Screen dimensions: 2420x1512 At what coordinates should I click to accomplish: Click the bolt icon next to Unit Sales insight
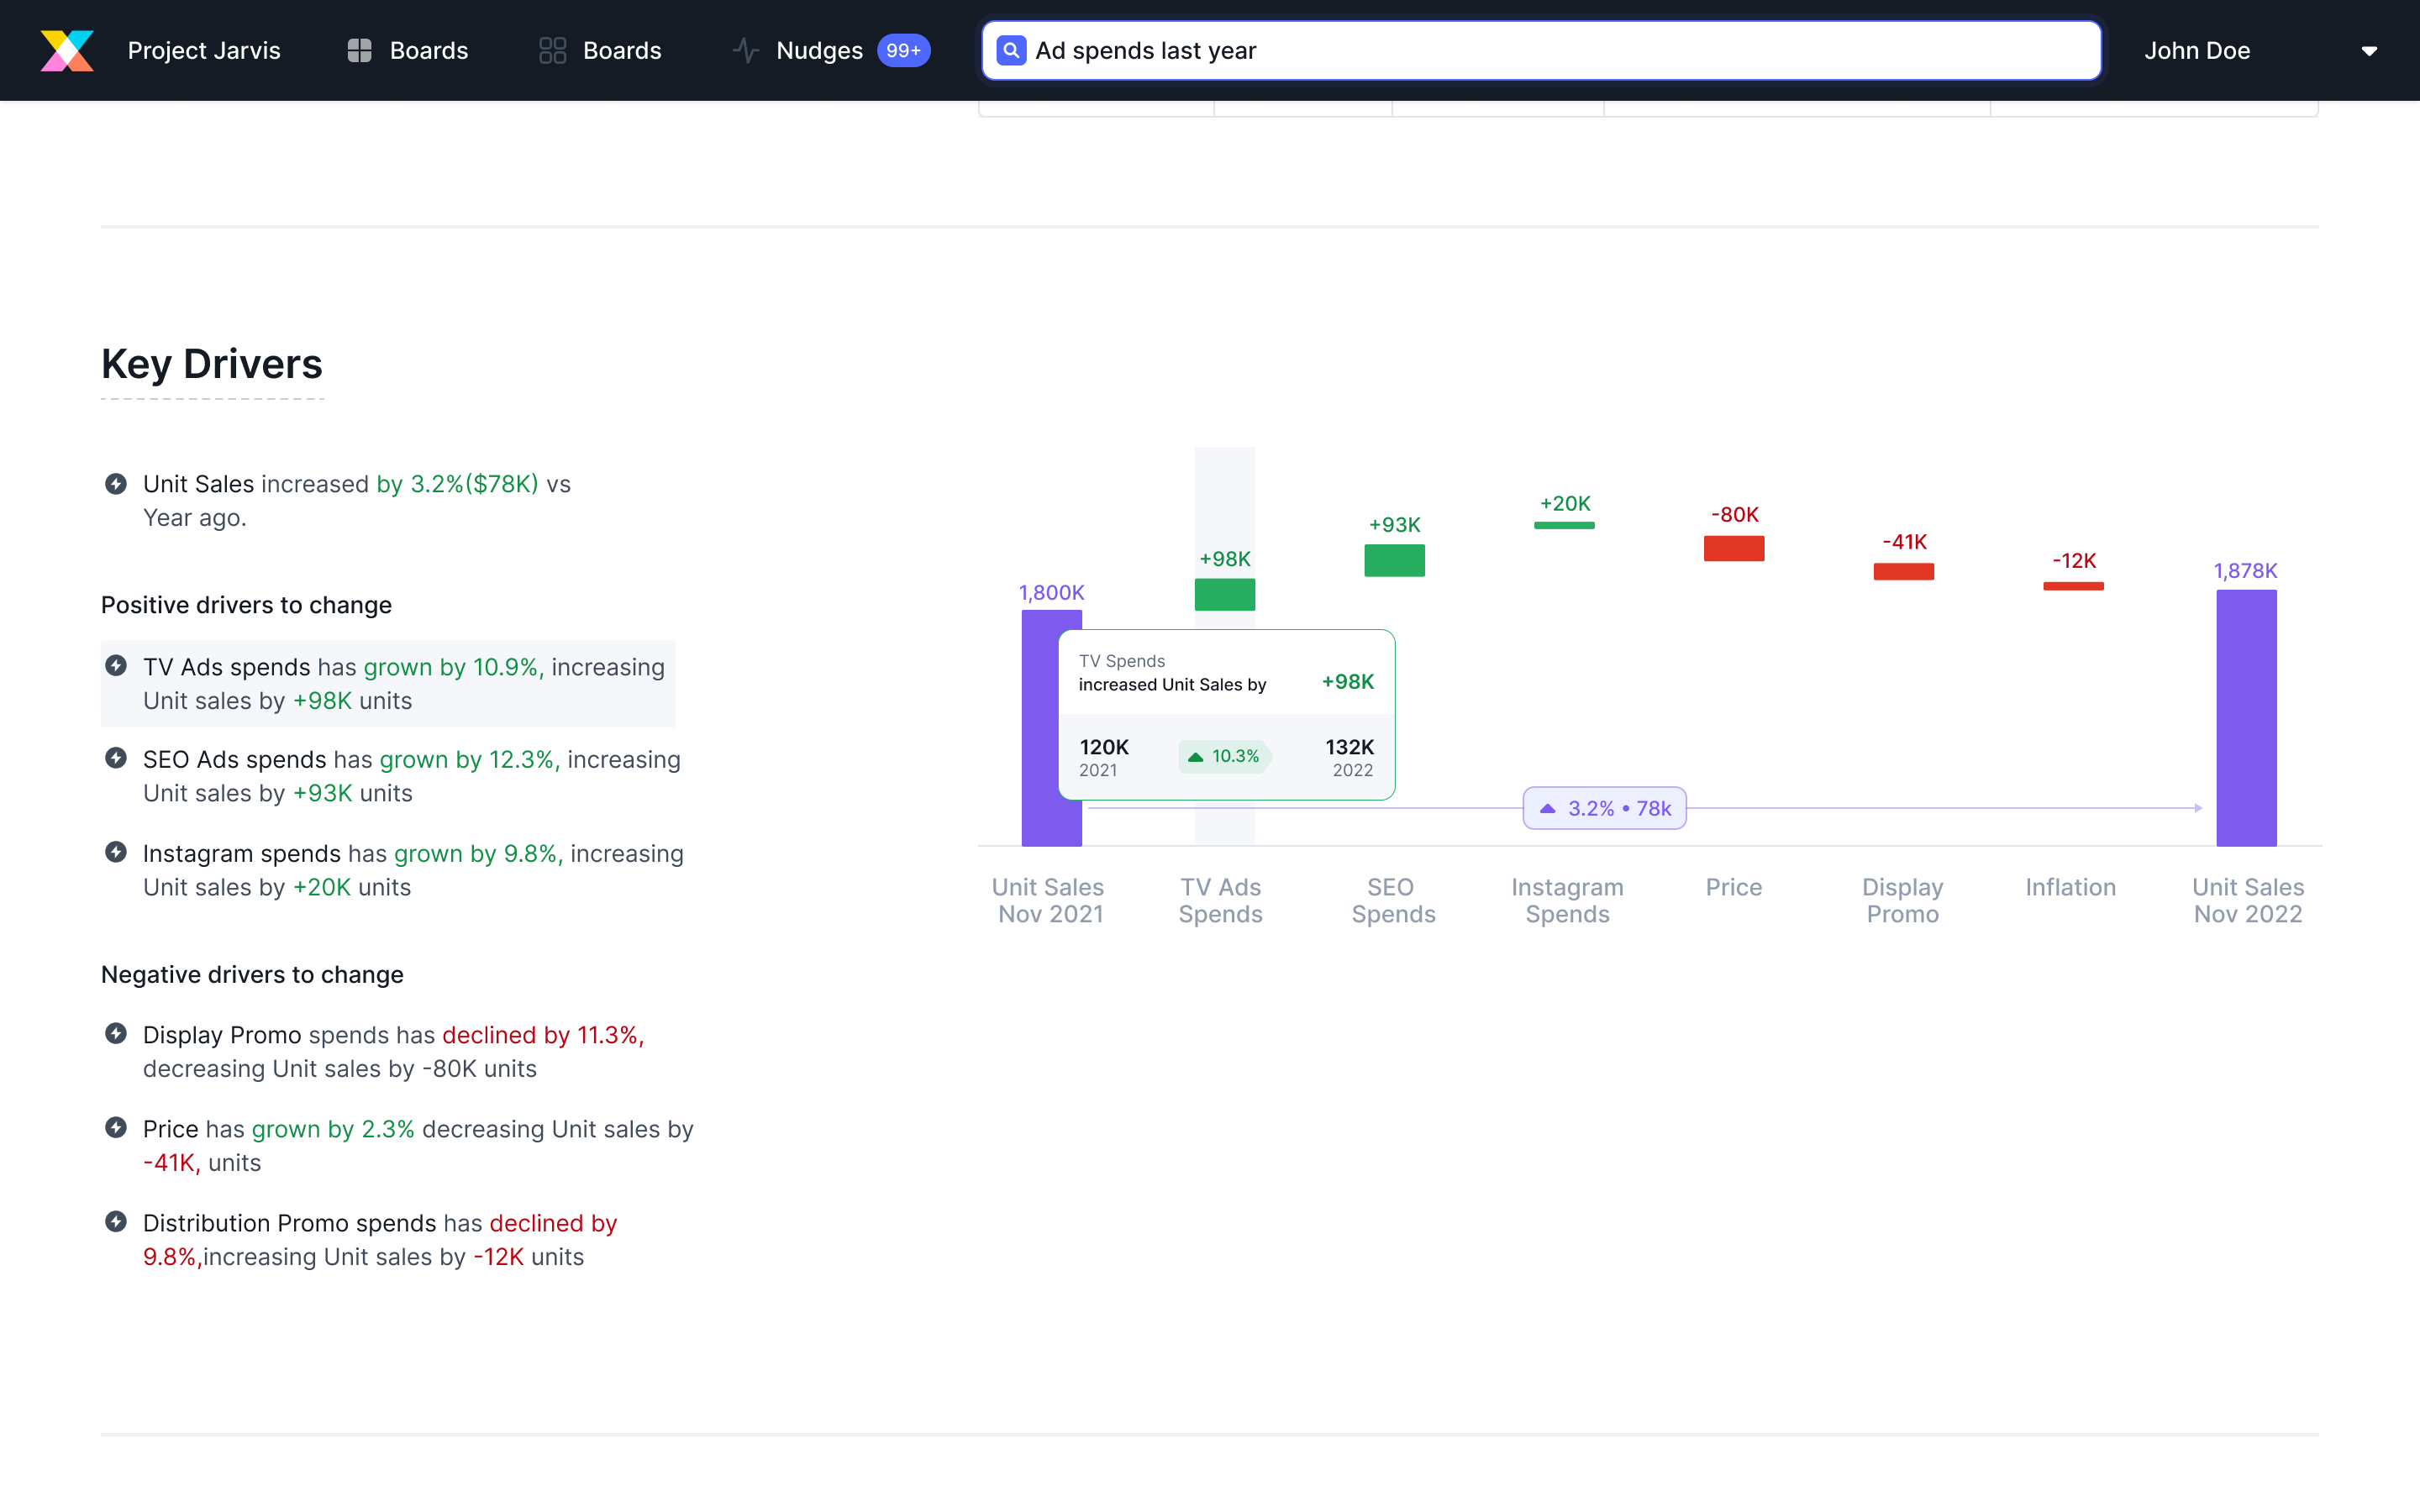point(116,484)
